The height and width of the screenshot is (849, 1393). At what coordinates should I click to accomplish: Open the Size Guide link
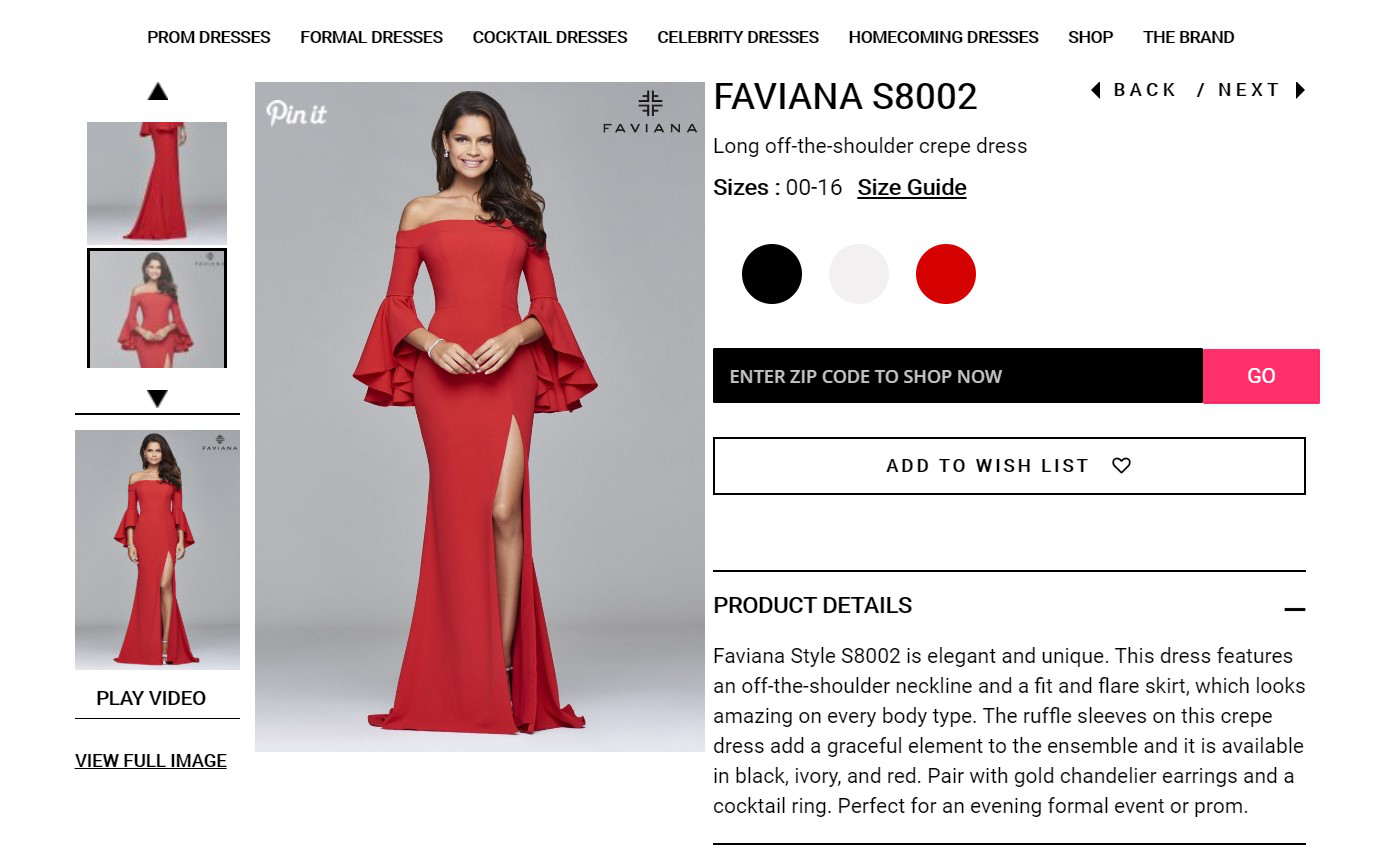912,187
